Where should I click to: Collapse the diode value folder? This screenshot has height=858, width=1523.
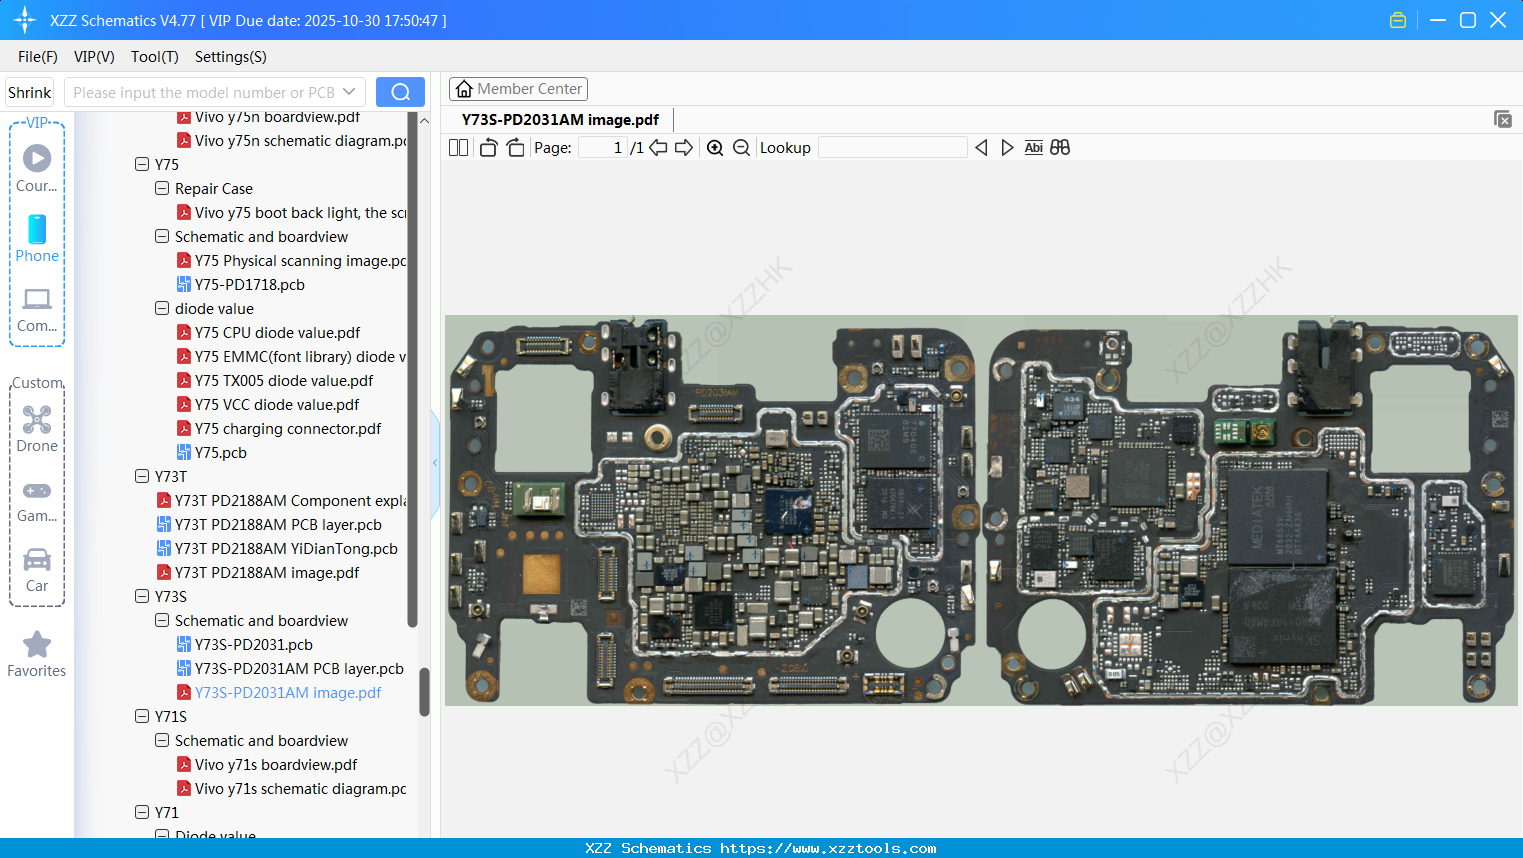coord(162,308)
